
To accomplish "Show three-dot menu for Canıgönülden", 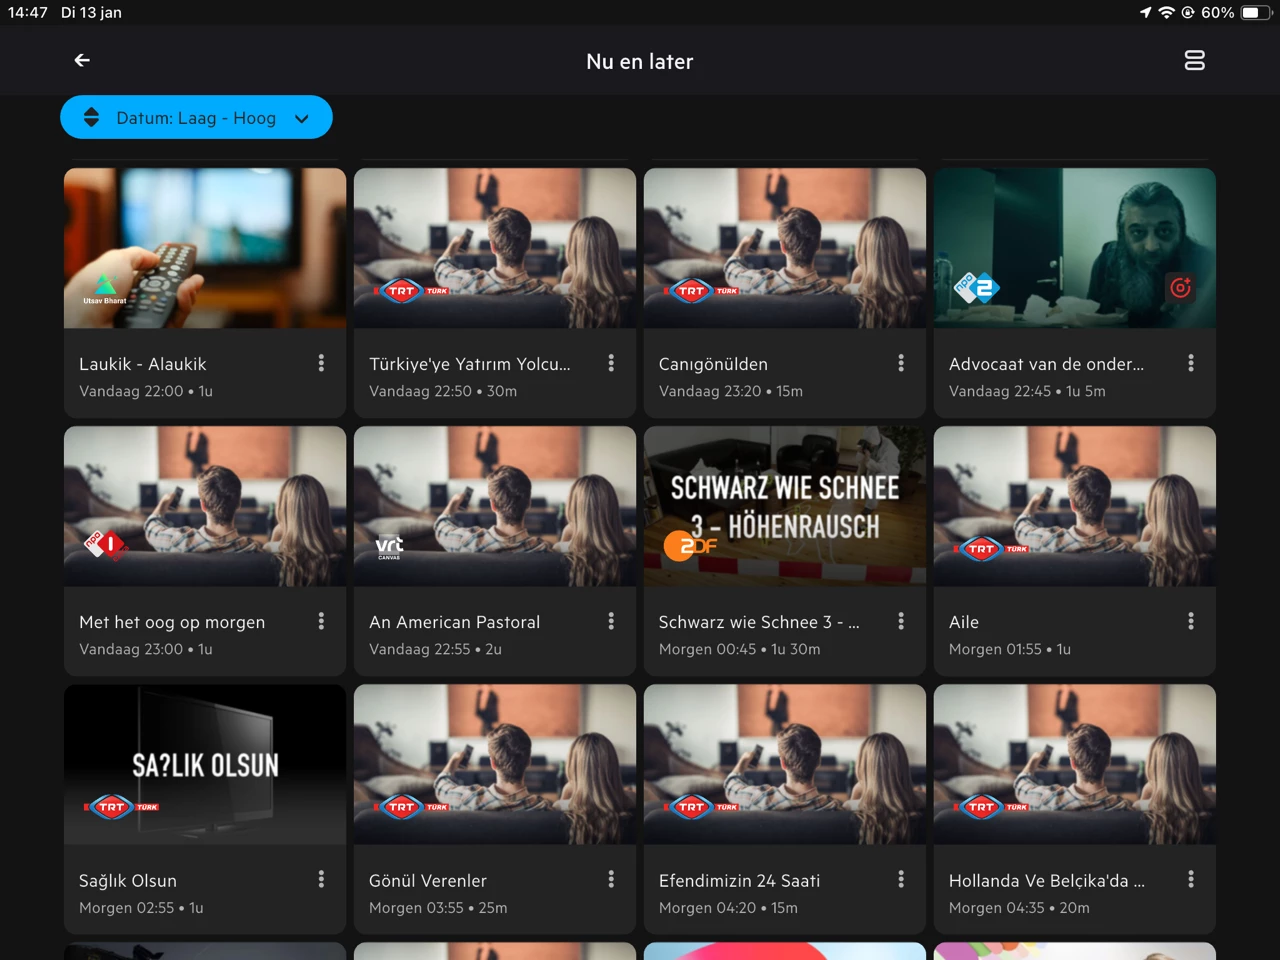I will coord(901,364).
